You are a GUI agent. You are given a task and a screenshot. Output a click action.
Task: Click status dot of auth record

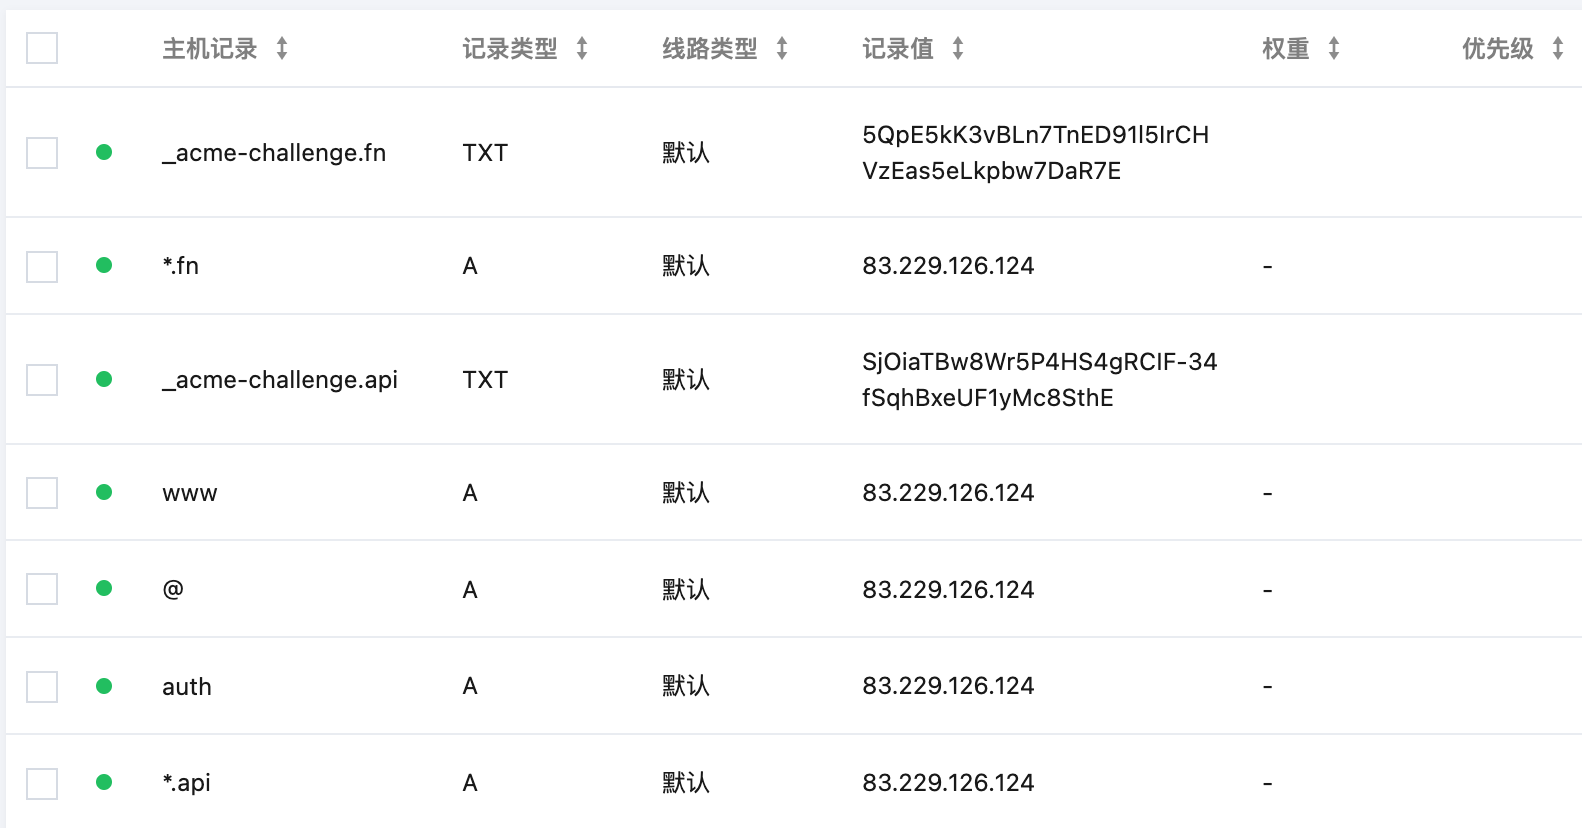pos(104,686)
